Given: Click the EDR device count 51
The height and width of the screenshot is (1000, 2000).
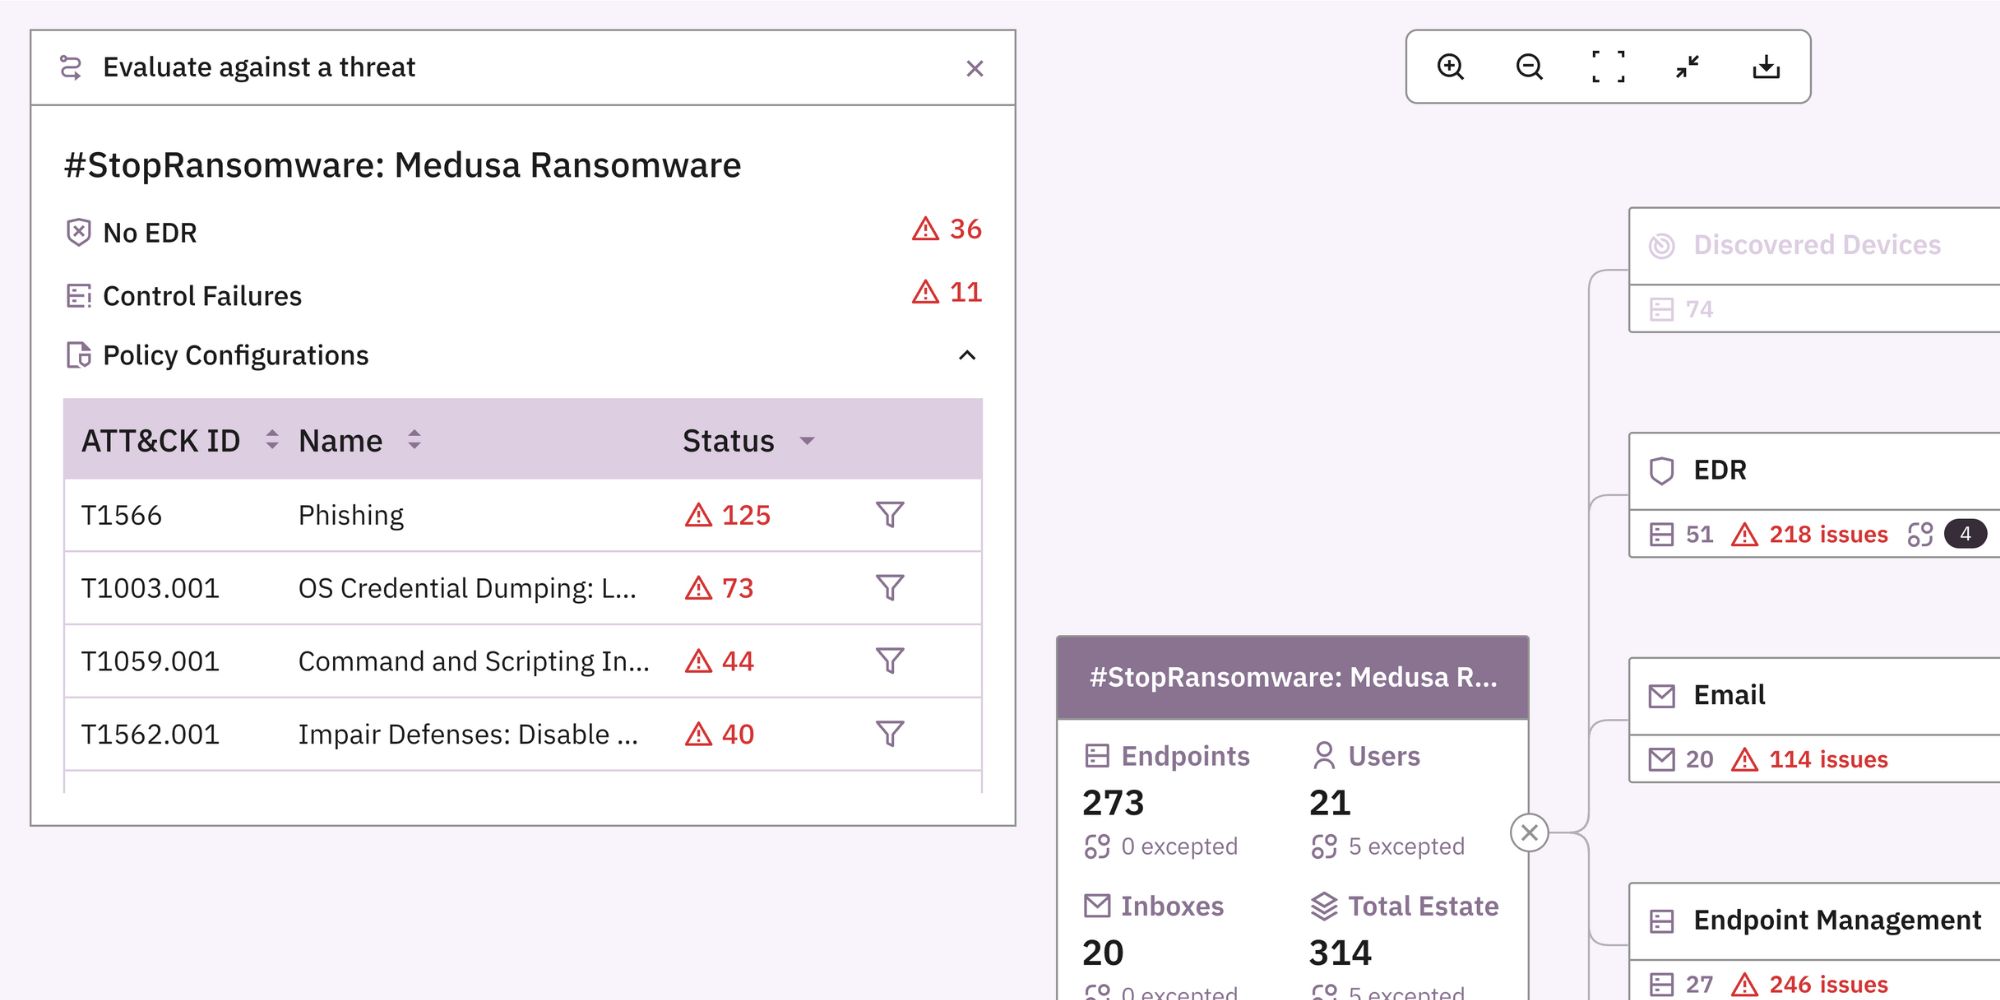Looking at the screenshot, I should pyautogui.click(x=1699, y=534).
